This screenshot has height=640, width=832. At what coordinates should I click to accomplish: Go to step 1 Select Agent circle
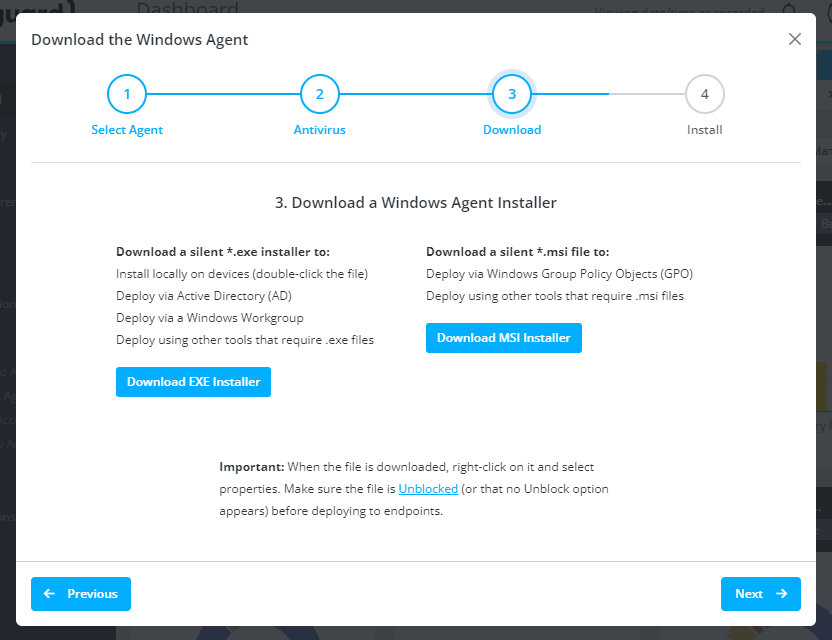click(x=127, y=94)
